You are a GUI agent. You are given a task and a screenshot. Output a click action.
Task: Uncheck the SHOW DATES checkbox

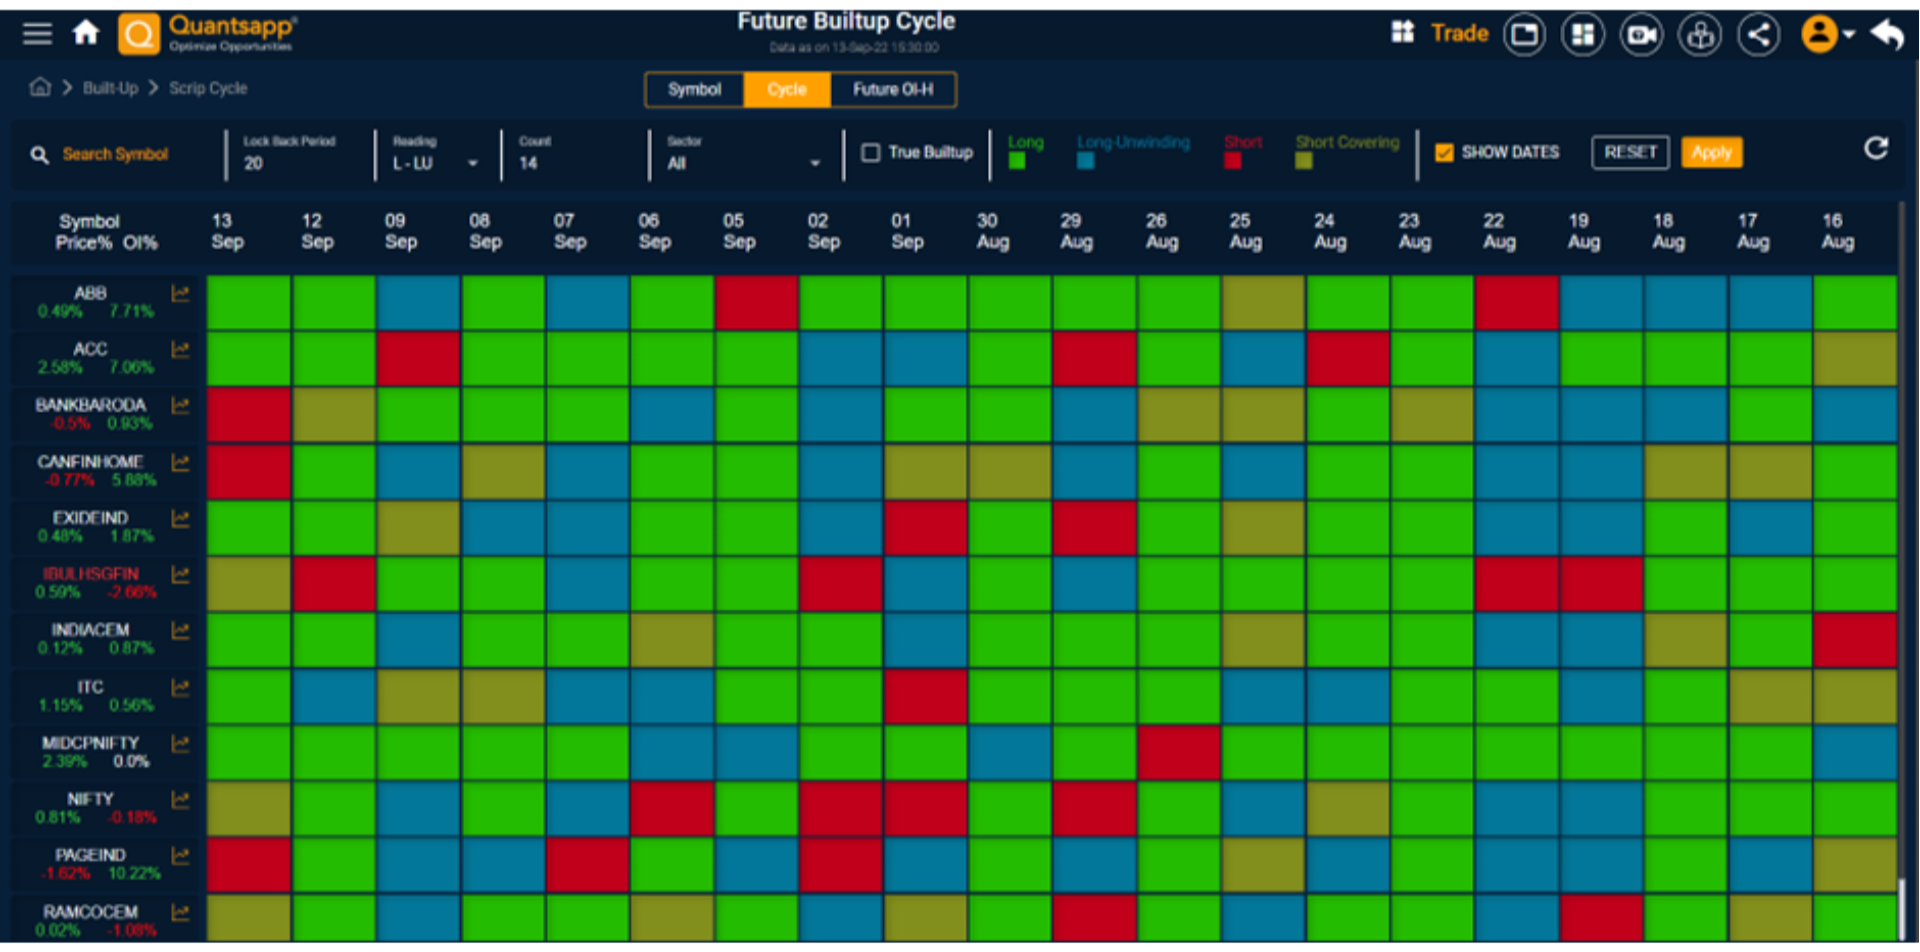(1444, 152)
